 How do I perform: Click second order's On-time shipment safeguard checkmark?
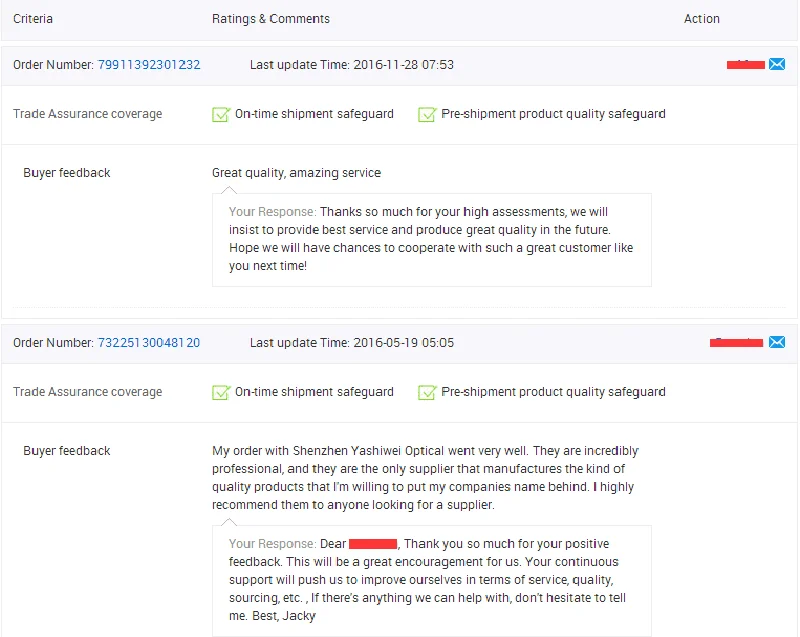(x=222, y=392)
